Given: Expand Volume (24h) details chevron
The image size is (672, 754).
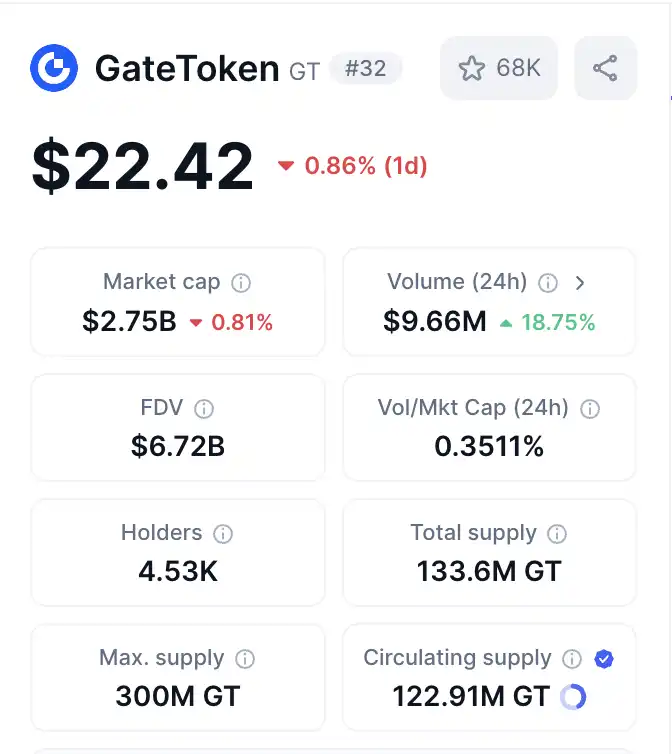Looking at the screenshot, I should click(580, 283).
